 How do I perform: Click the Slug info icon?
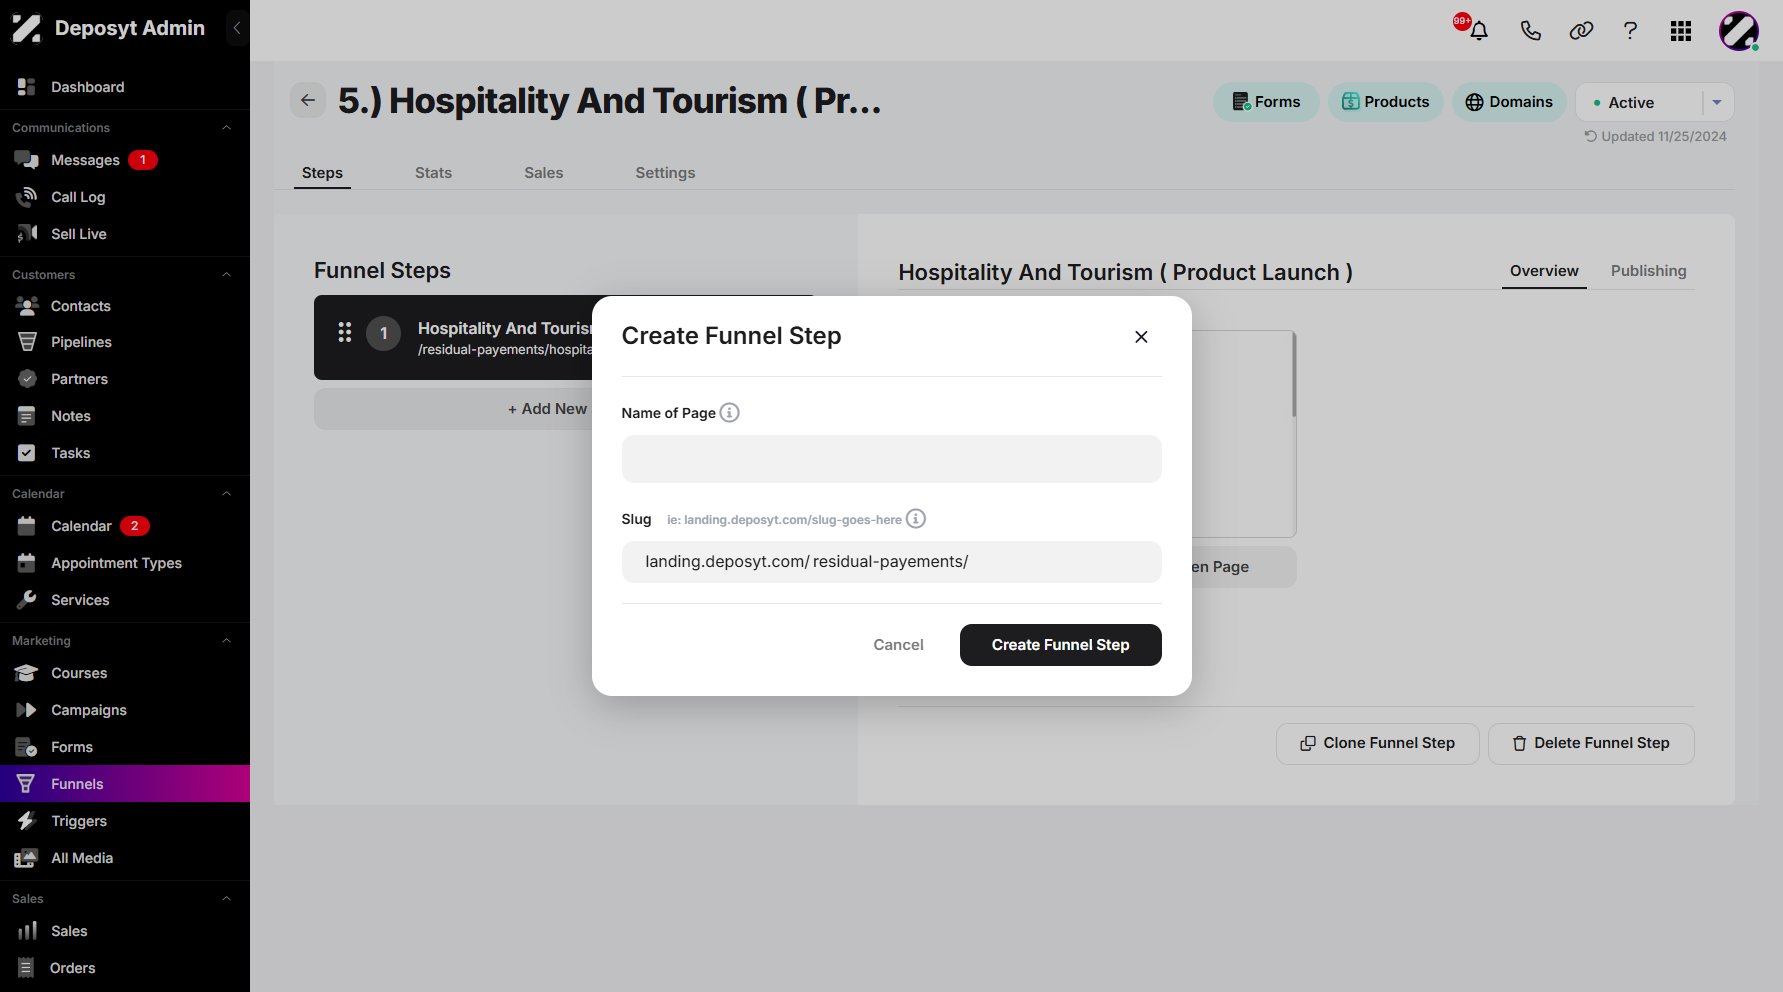pos(916,519)
